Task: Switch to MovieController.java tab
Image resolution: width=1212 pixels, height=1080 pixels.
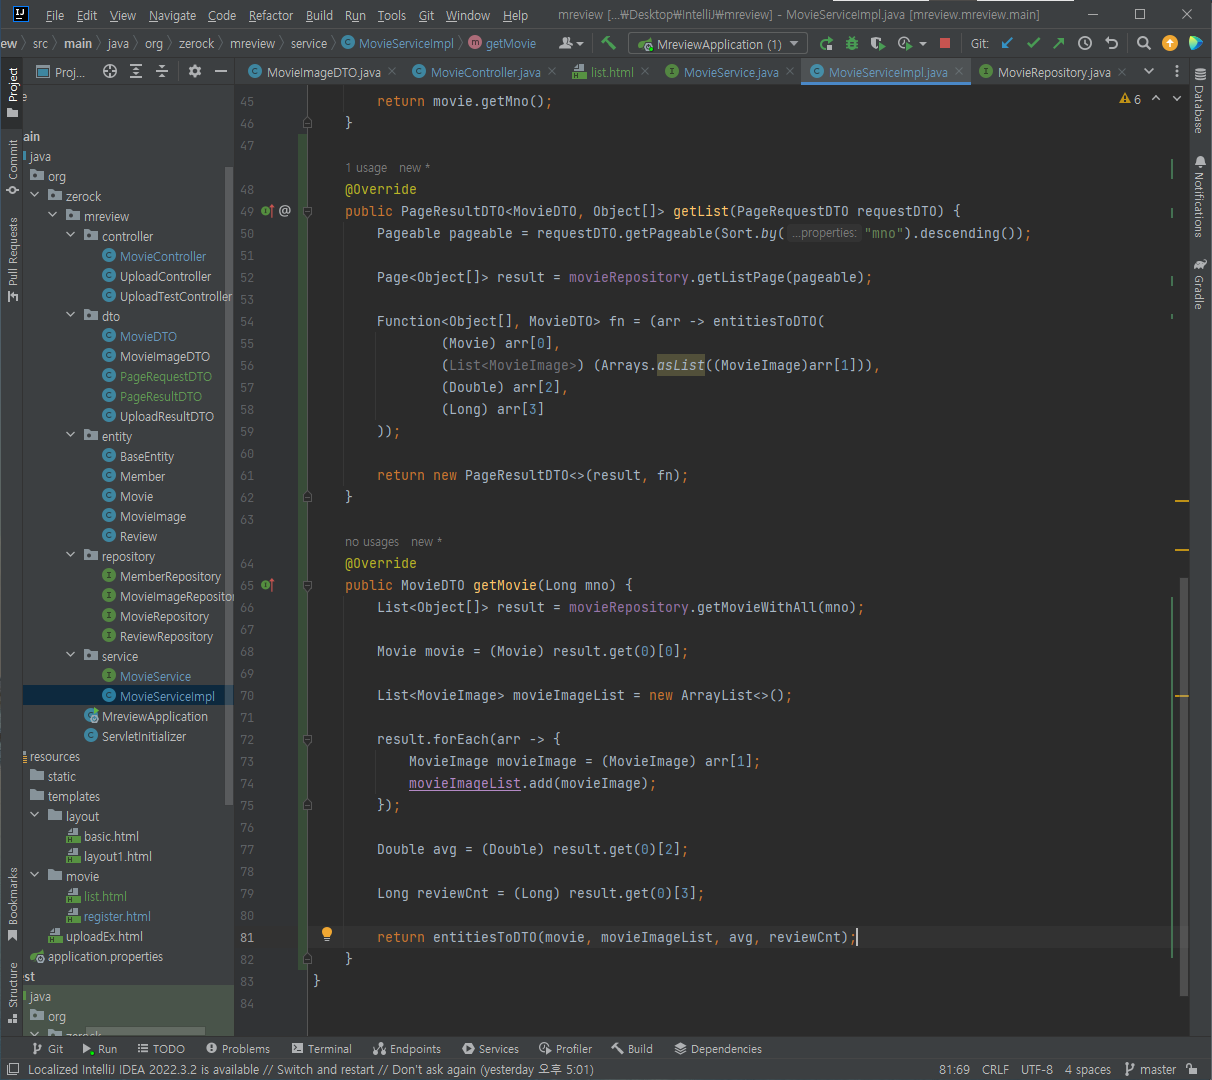Action: click(485, 72)
